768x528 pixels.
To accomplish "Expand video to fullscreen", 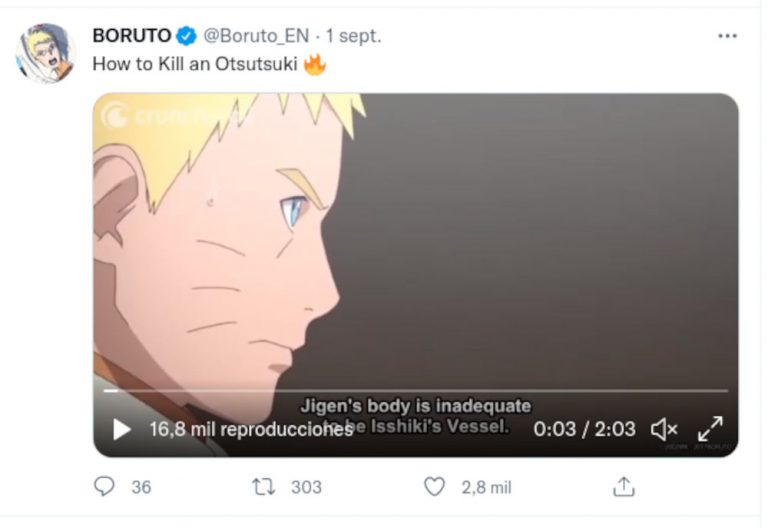I will point(710,429).
